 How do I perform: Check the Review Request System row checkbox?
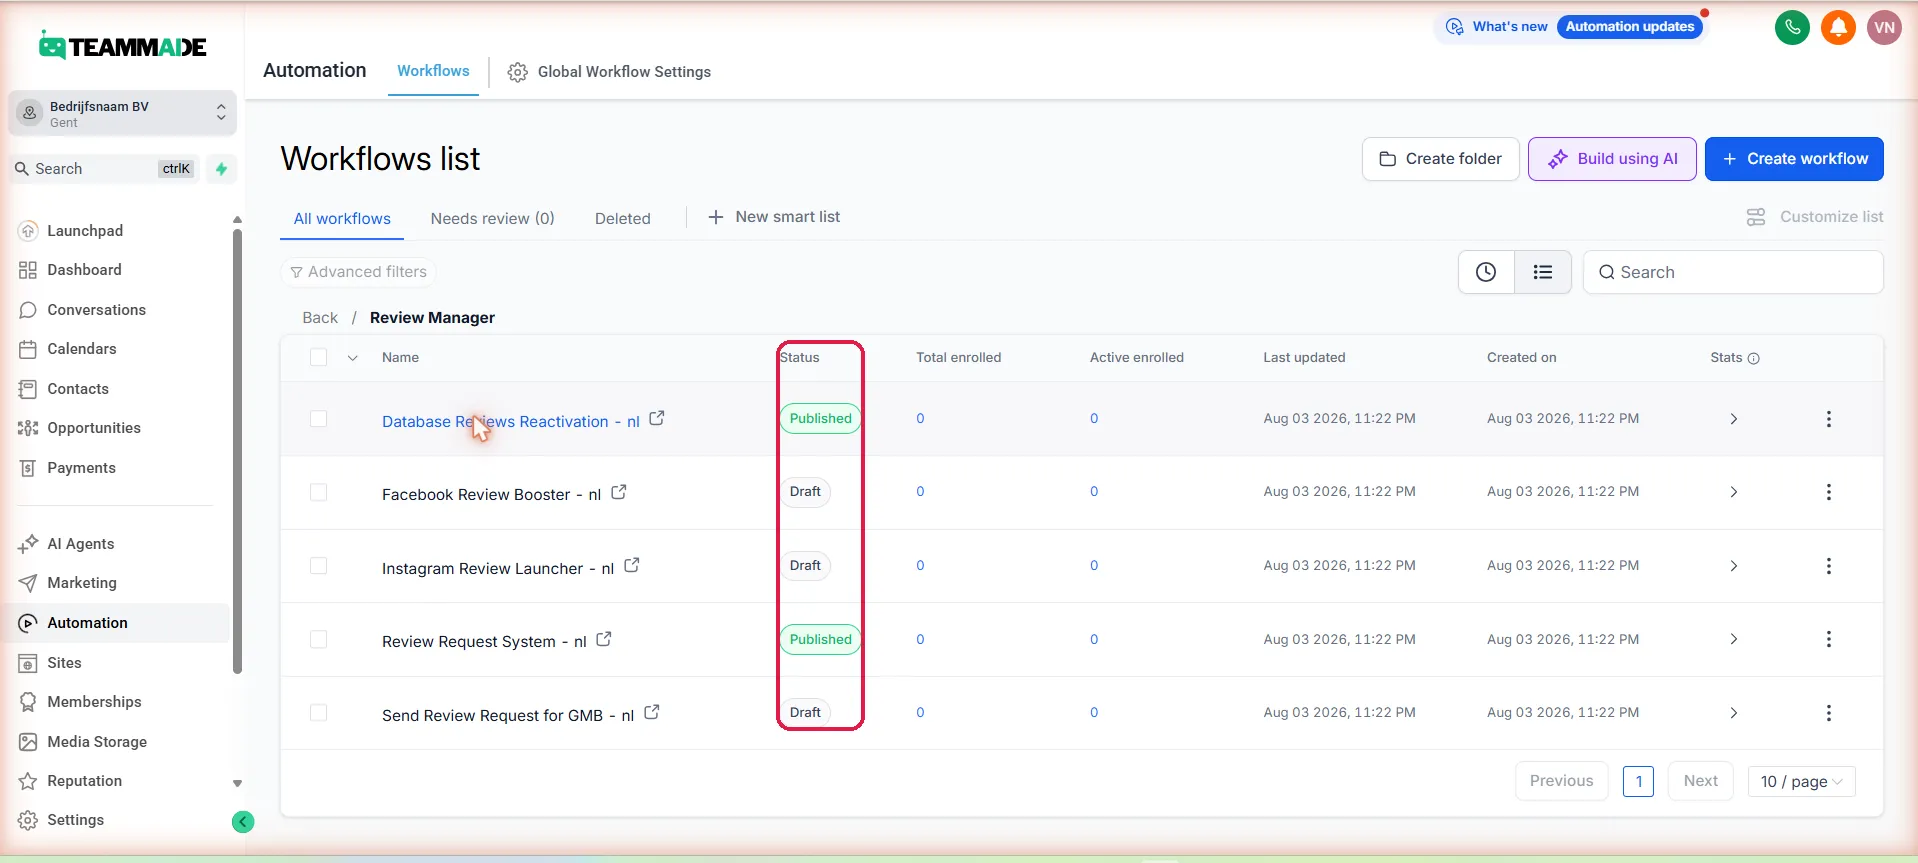tap(319, 639)
